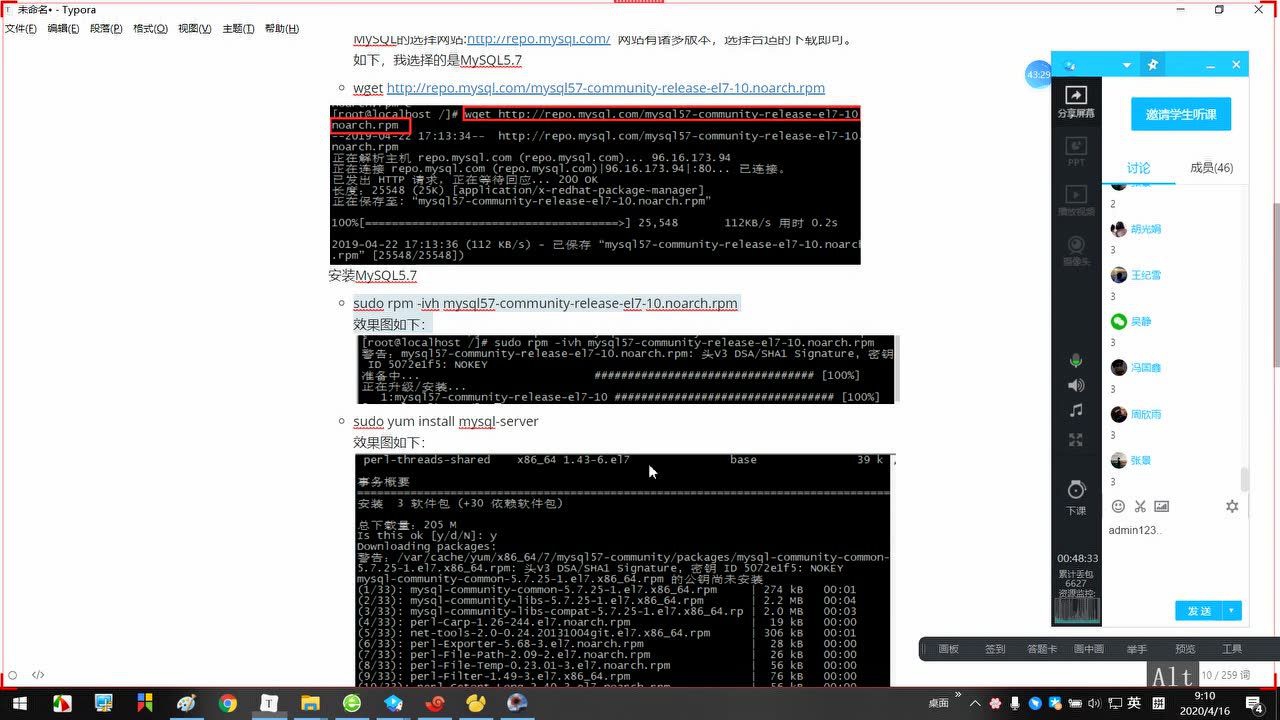Click the 发送 send button
The image size is (1280, 720).
click(1199, 611)
